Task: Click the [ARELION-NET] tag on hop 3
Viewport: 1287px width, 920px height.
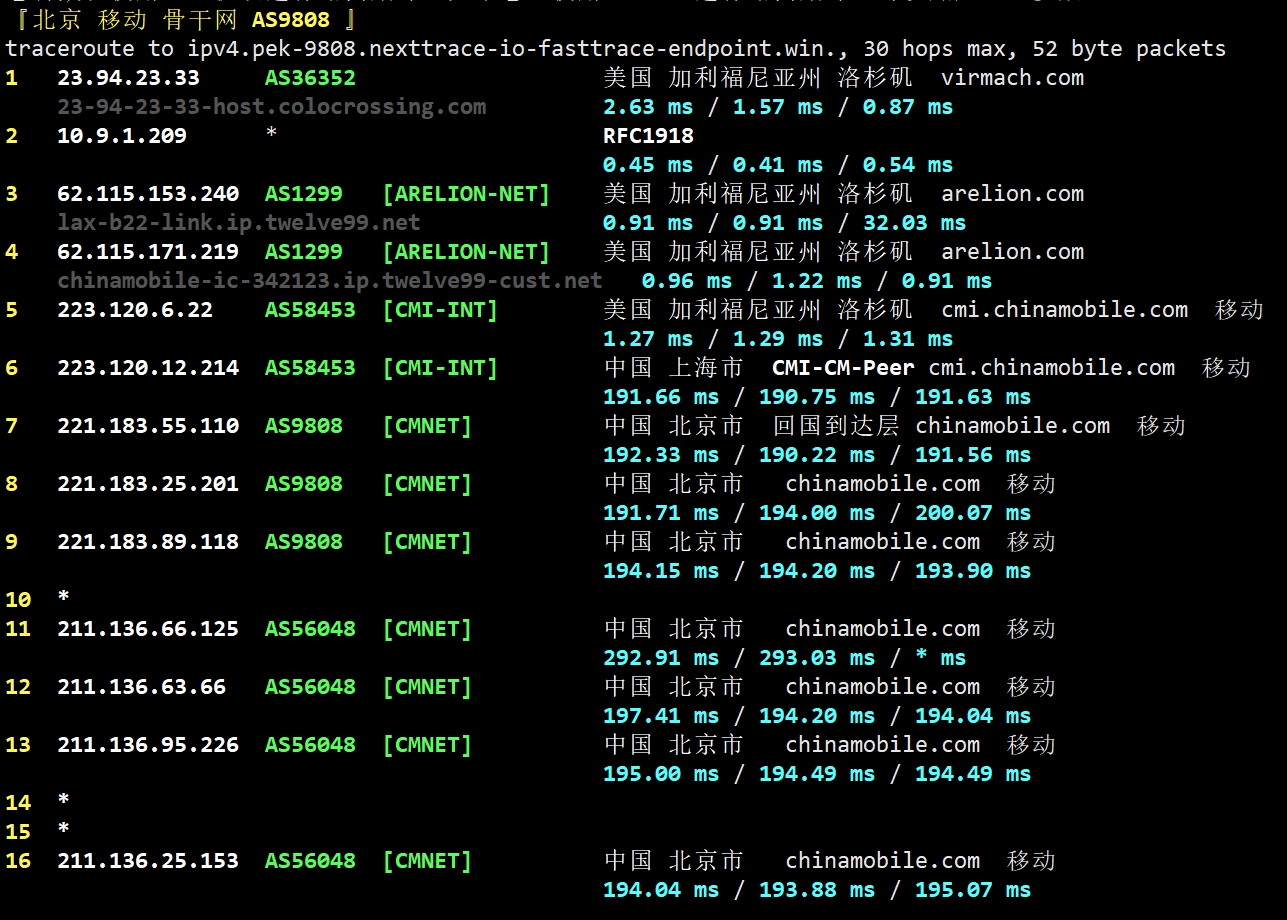Action: pos(466,194)
